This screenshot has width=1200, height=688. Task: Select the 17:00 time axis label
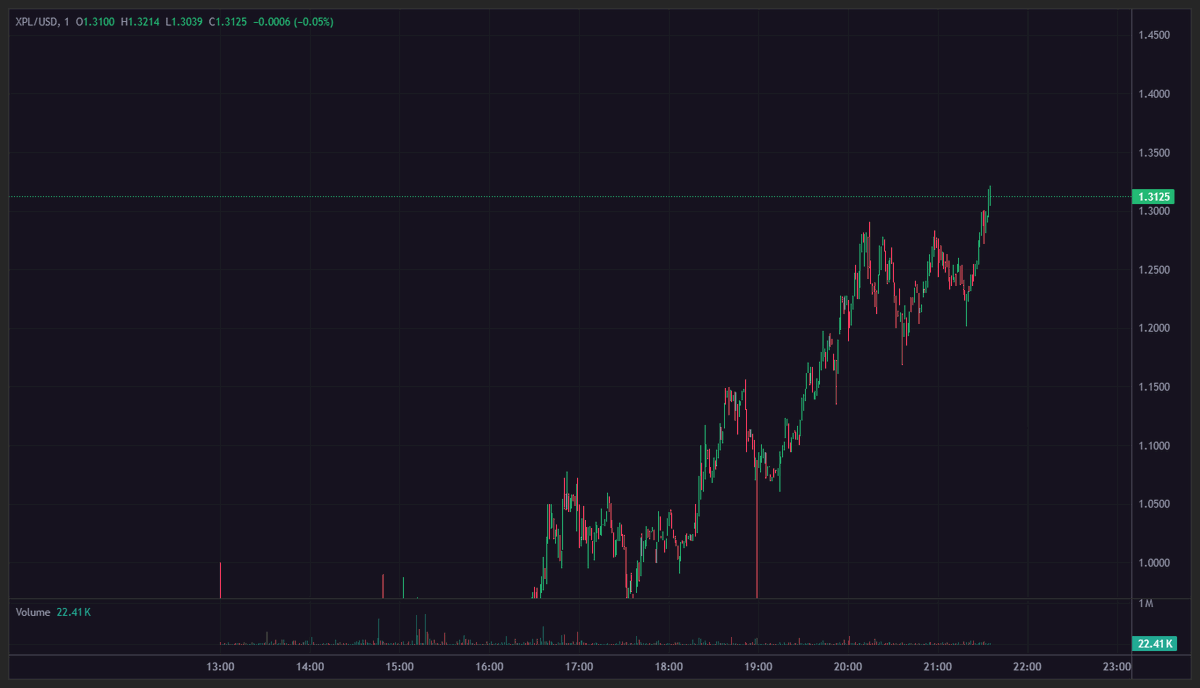pyautogui.click(x=578, y=664)
